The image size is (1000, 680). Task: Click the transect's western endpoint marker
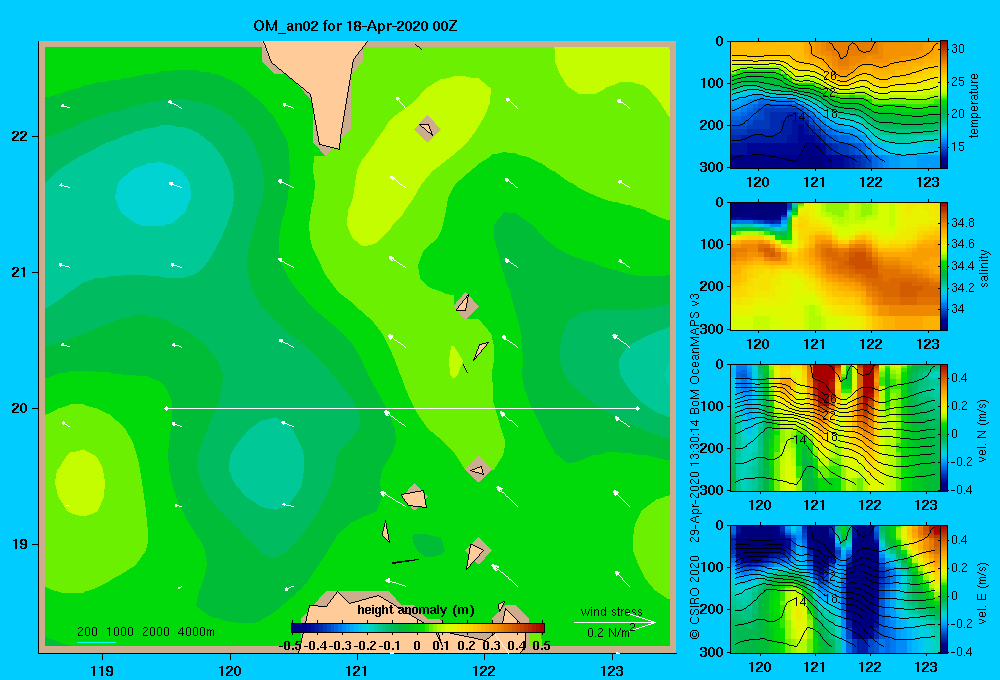click(166, 408)
